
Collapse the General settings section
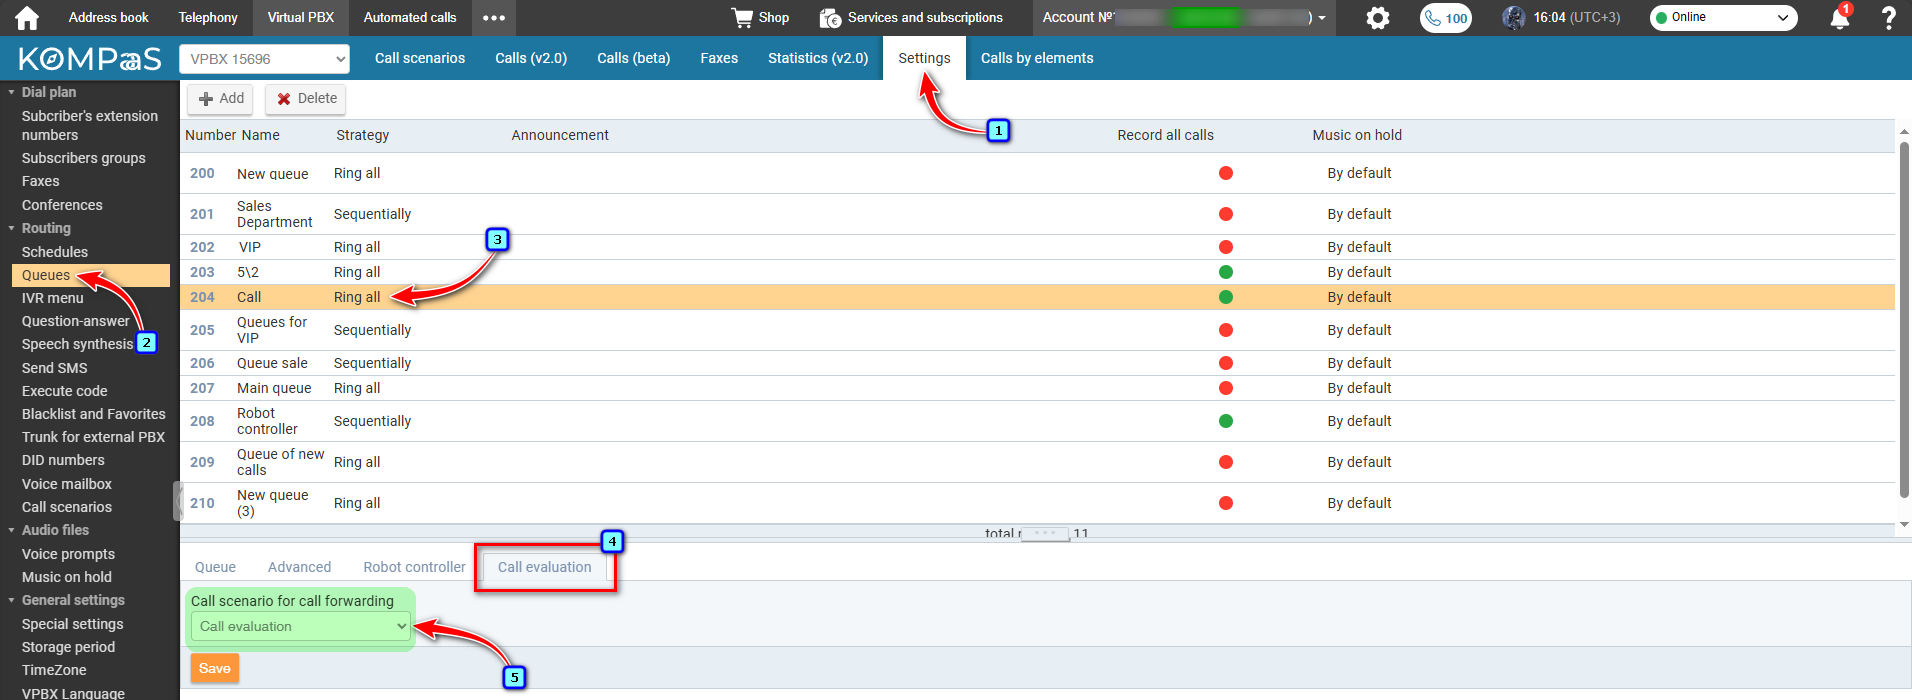point(11,600)
